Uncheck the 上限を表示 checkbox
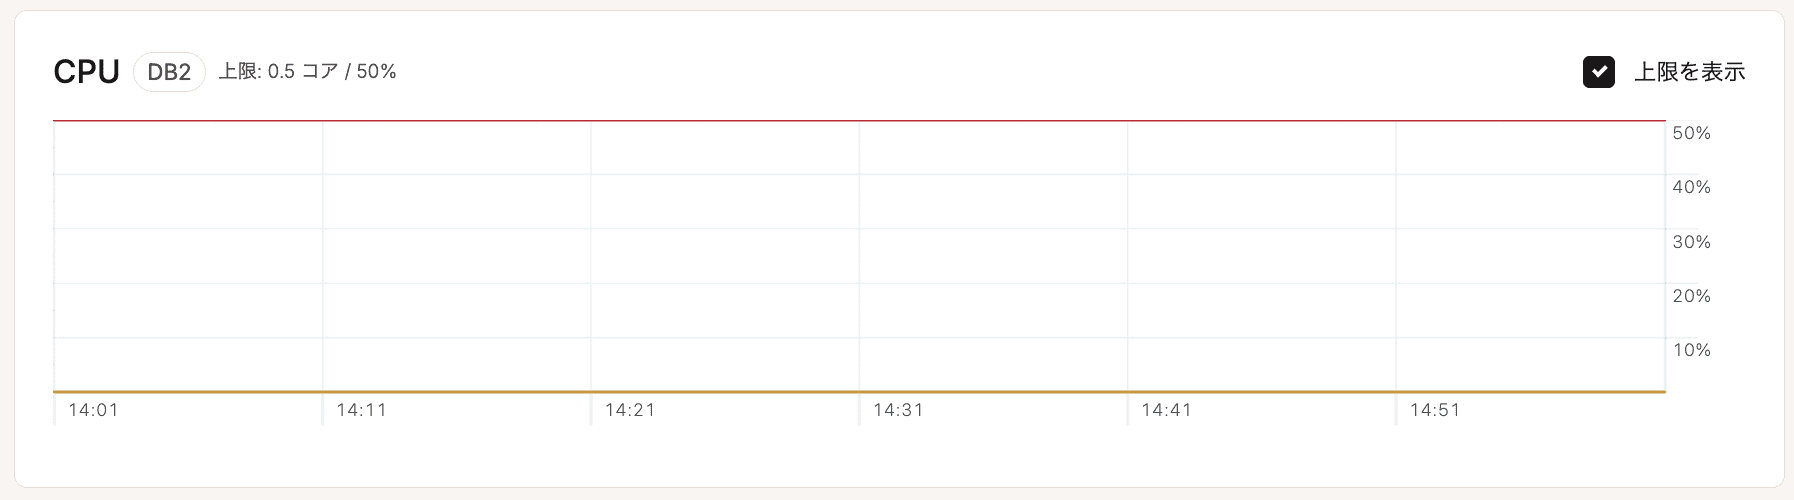The width and height of the screenshot is (1794, 500). (x=1598, y=72)
